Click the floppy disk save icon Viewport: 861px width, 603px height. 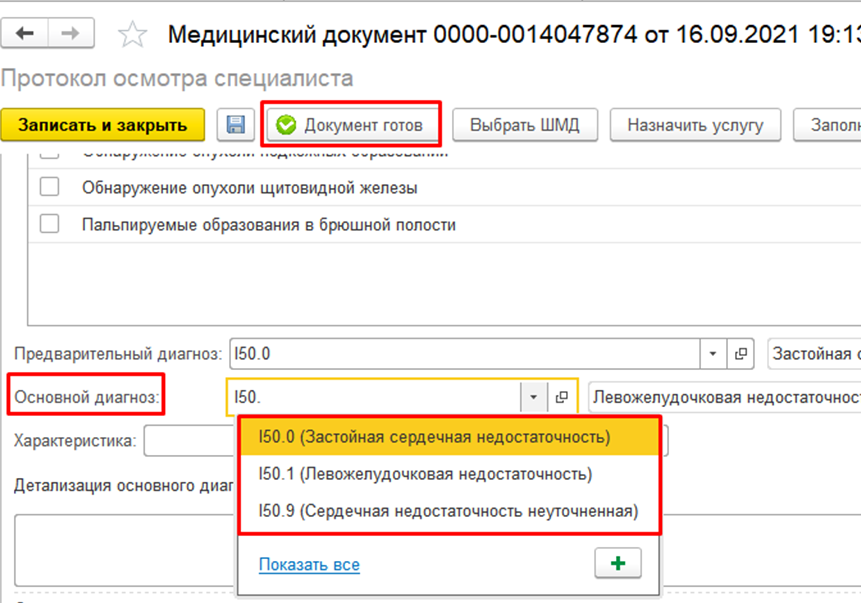pos(236,125)
